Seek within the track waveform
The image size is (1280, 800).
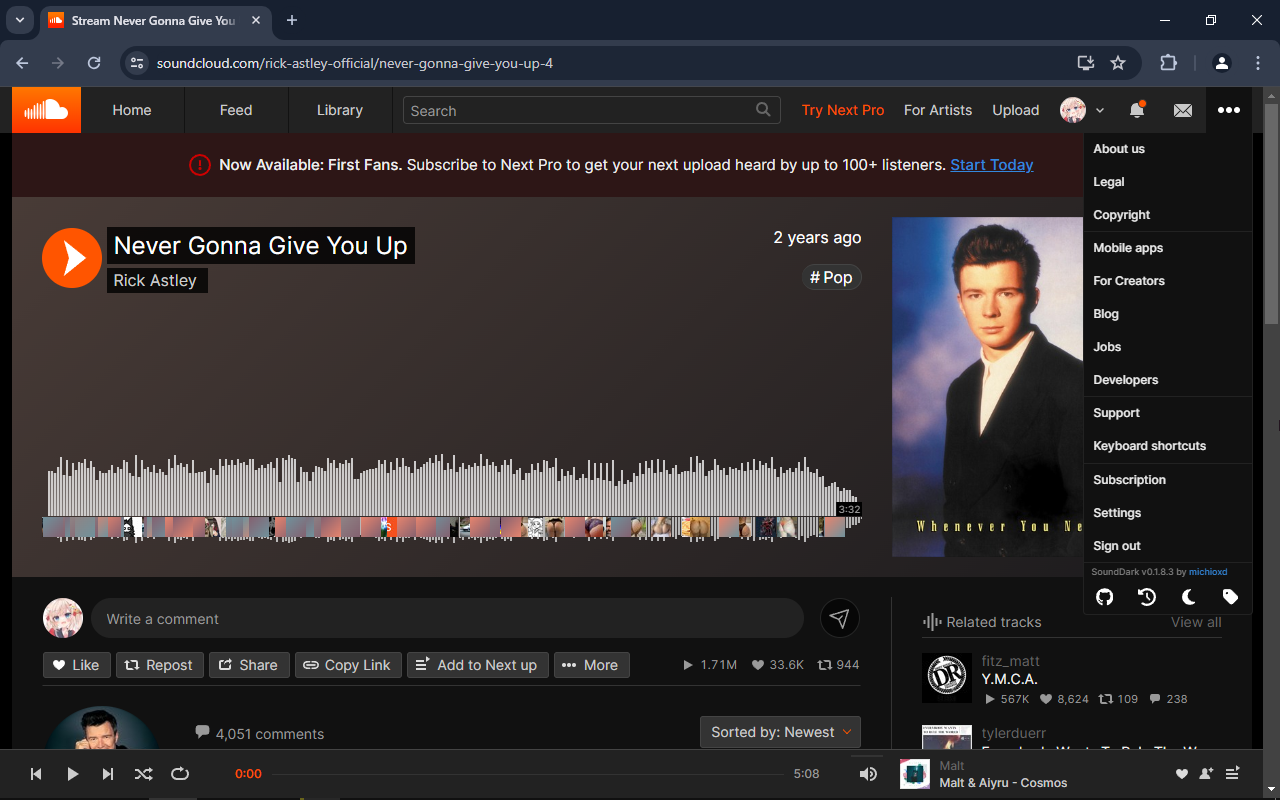452,498
